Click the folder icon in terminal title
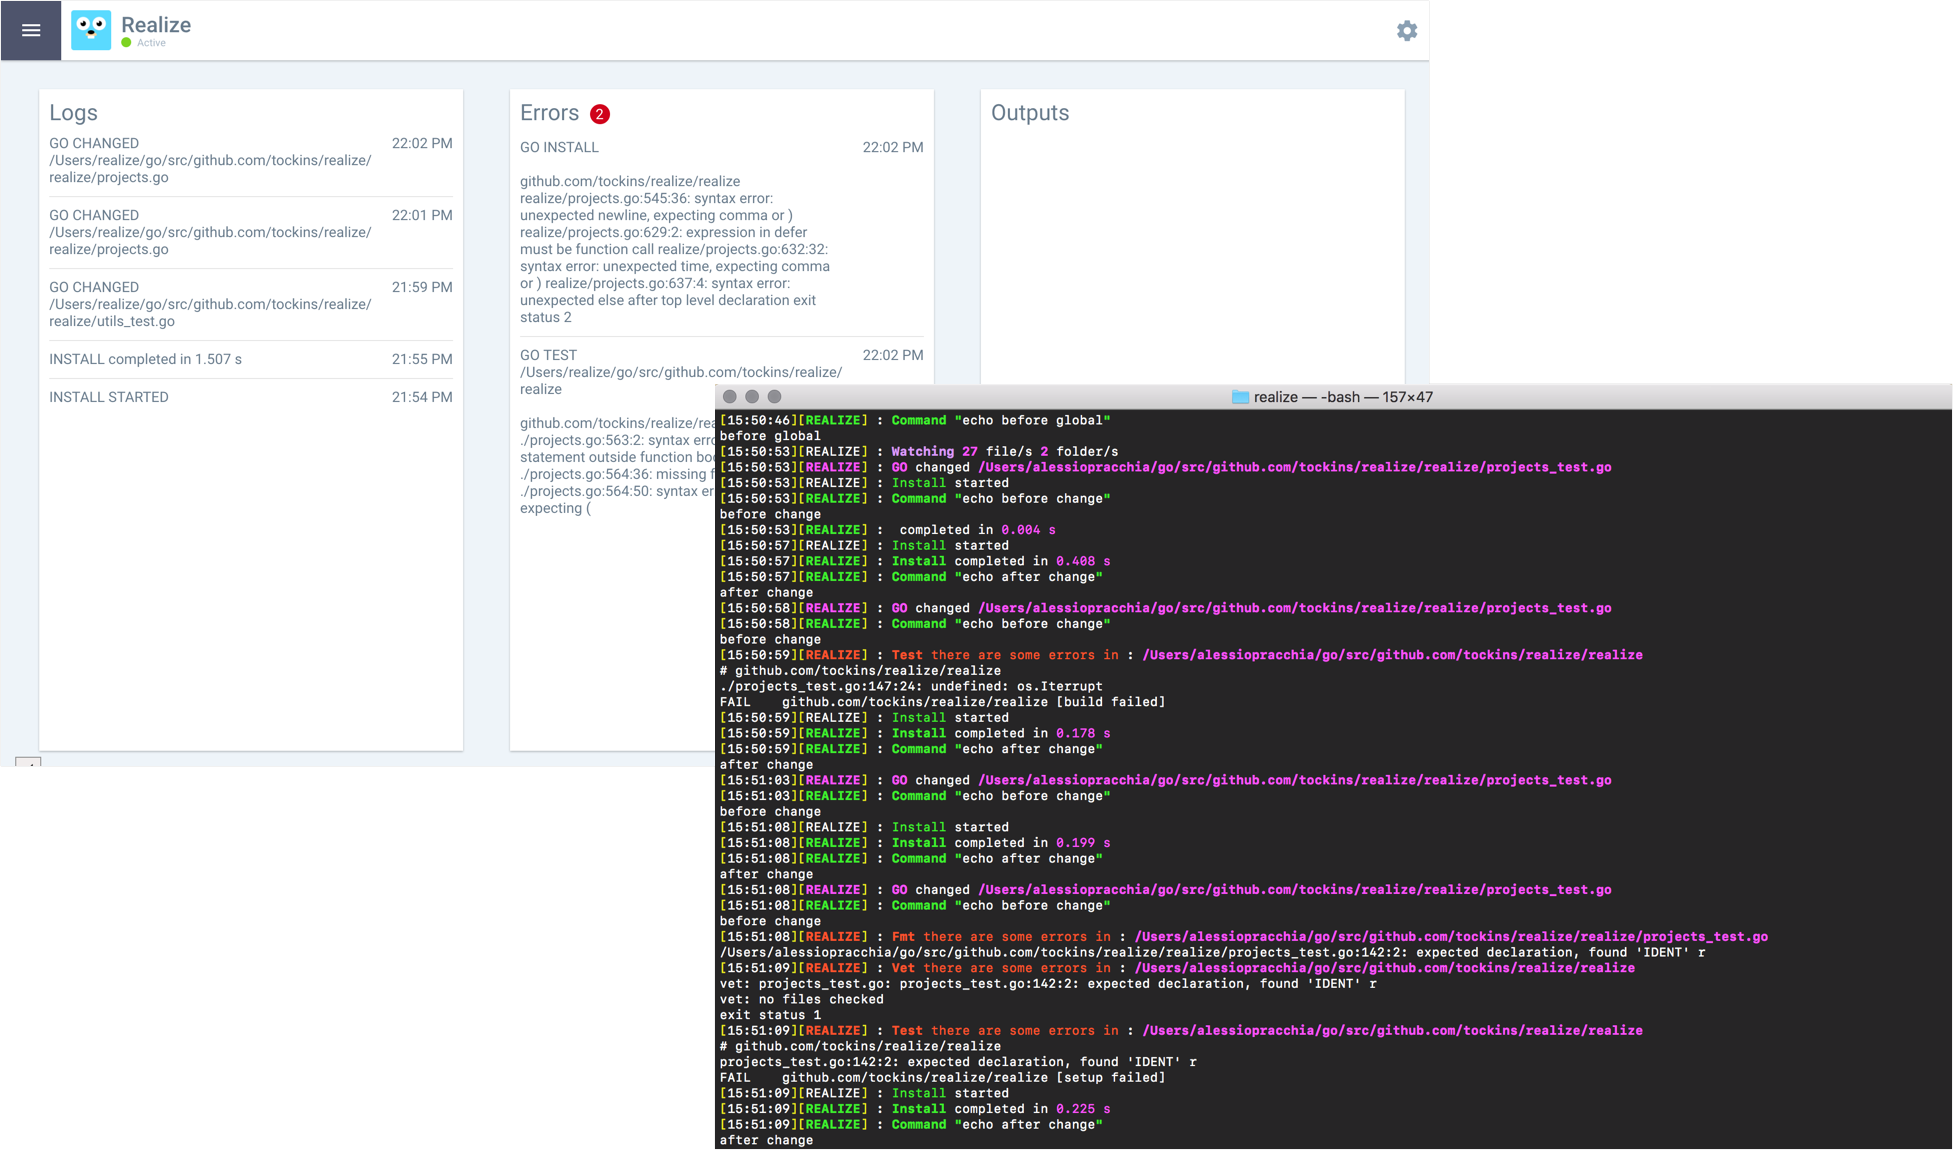The width and height of the screenshot is (1953, 1150). coord(1240,397)
